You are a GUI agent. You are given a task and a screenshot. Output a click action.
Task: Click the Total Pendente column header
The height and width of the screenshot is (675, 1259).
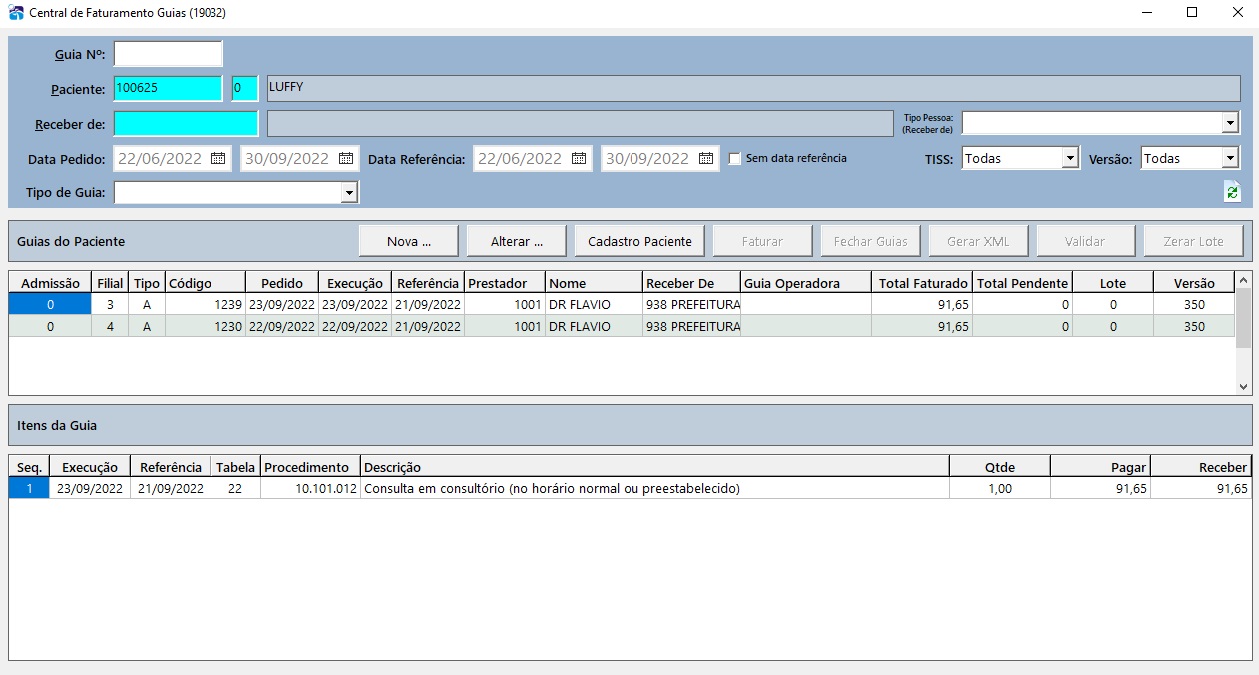pos(1023,283)
